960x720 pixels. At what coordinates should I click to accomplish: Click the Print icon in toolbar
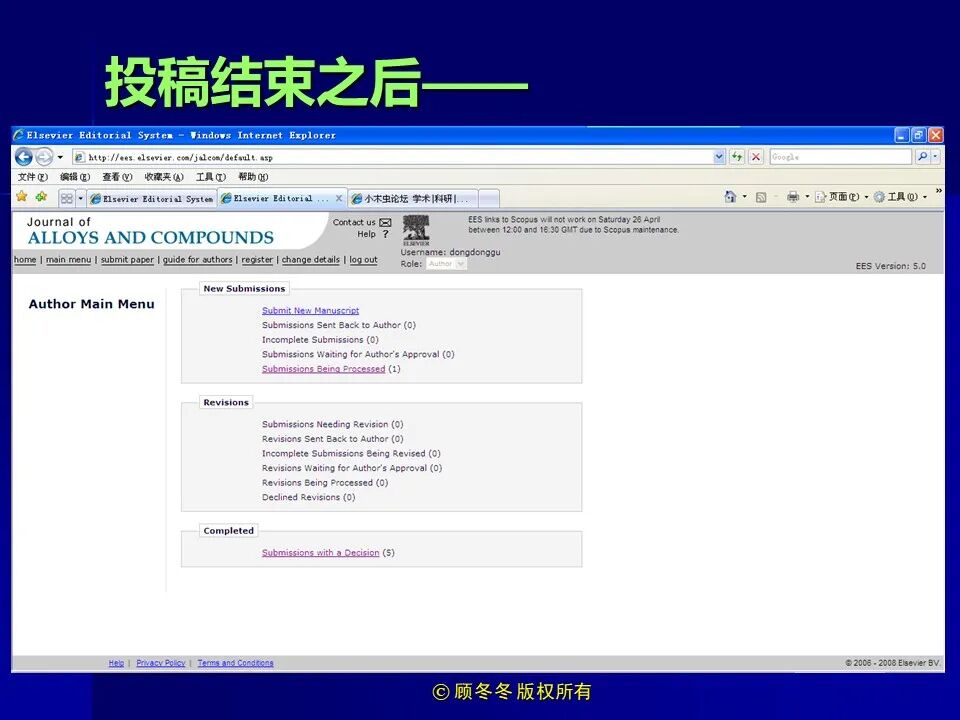point(793,197)
